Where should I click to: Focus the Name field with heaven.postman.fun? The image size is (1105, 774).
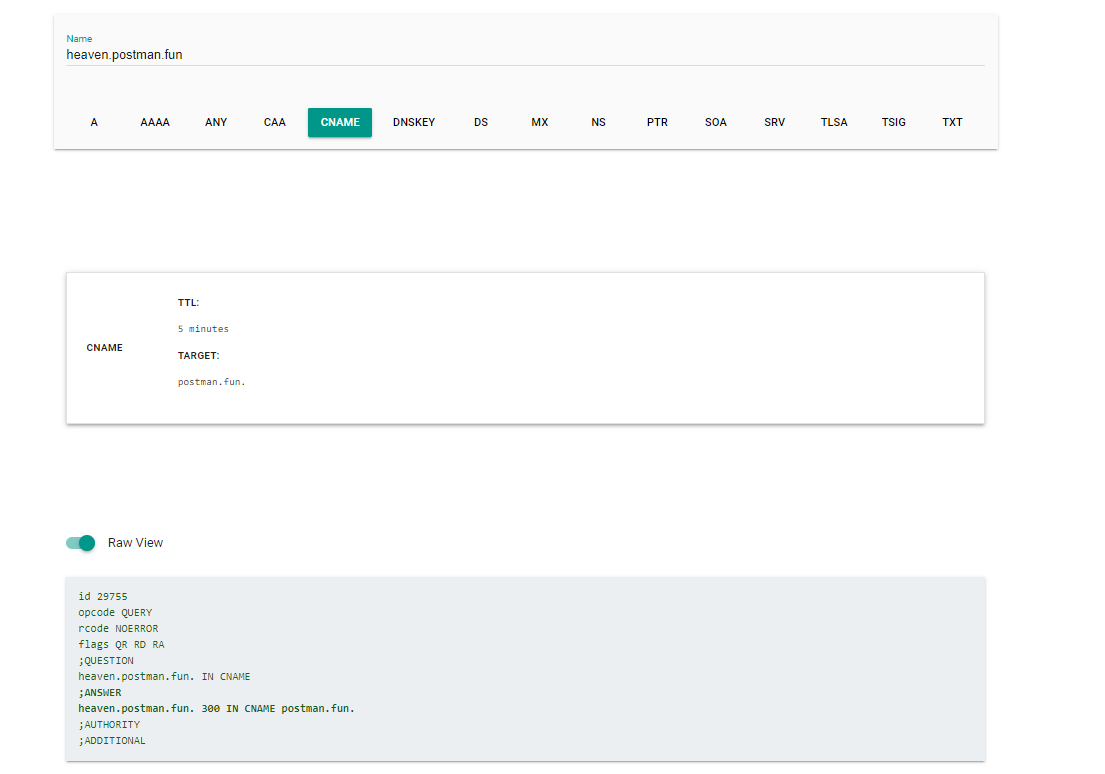click(525, 55)
